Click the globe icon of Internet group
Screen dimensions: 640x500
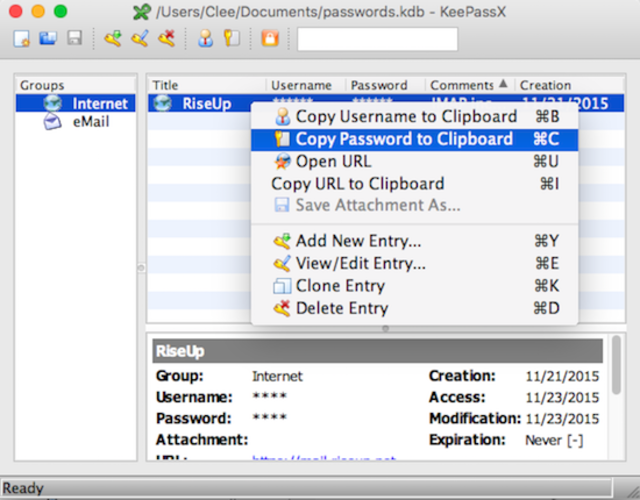pyautogui.click(x=52, y=103)
